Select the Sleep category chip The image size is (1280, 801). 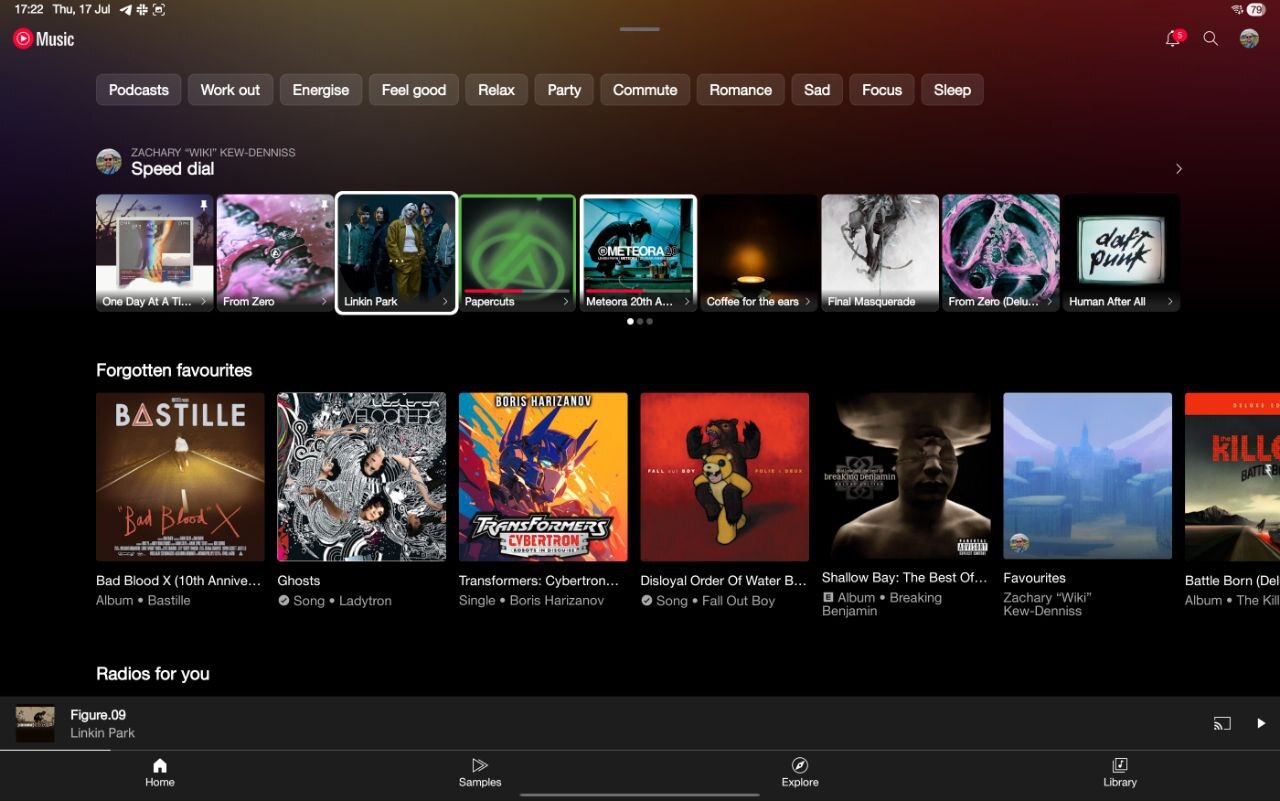(952, 90)
